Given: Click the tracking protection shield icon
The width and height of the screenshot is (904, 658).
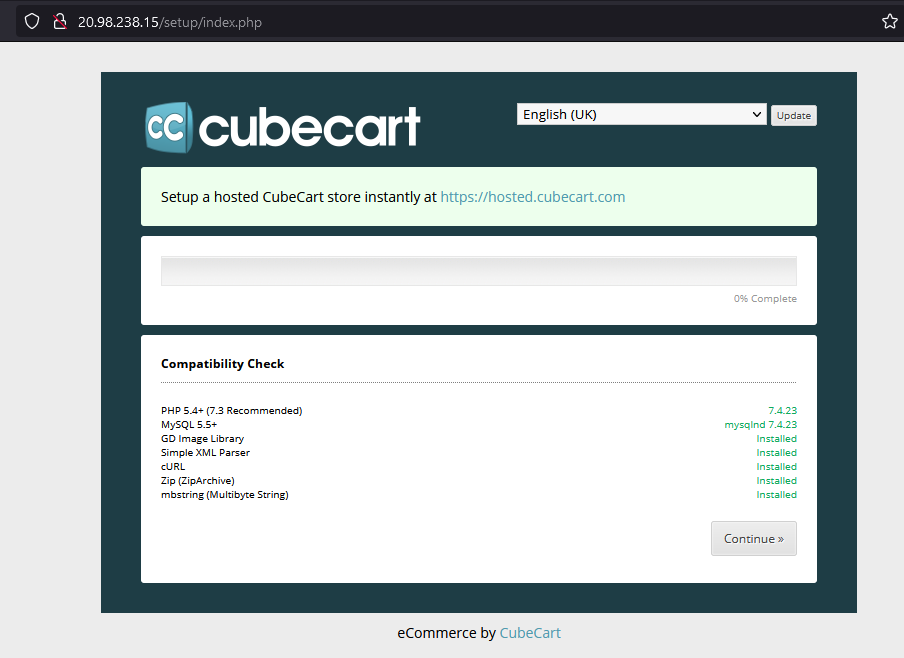Looking at the screenshot, I should (32, 21).
